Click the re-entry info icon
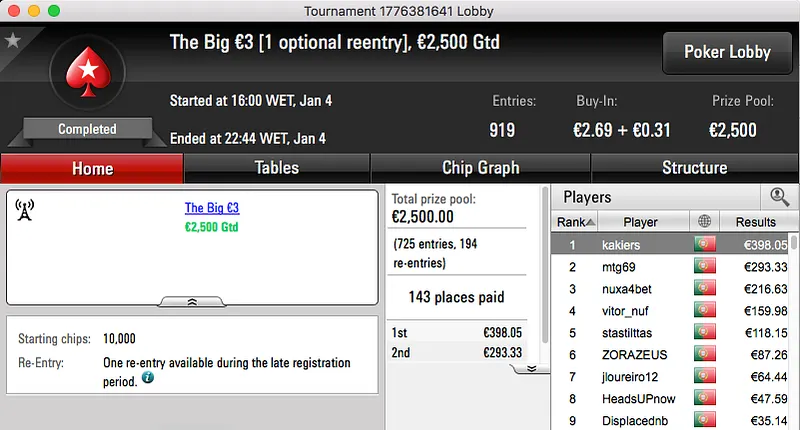The image size is (800, 430). pos(147,378)
